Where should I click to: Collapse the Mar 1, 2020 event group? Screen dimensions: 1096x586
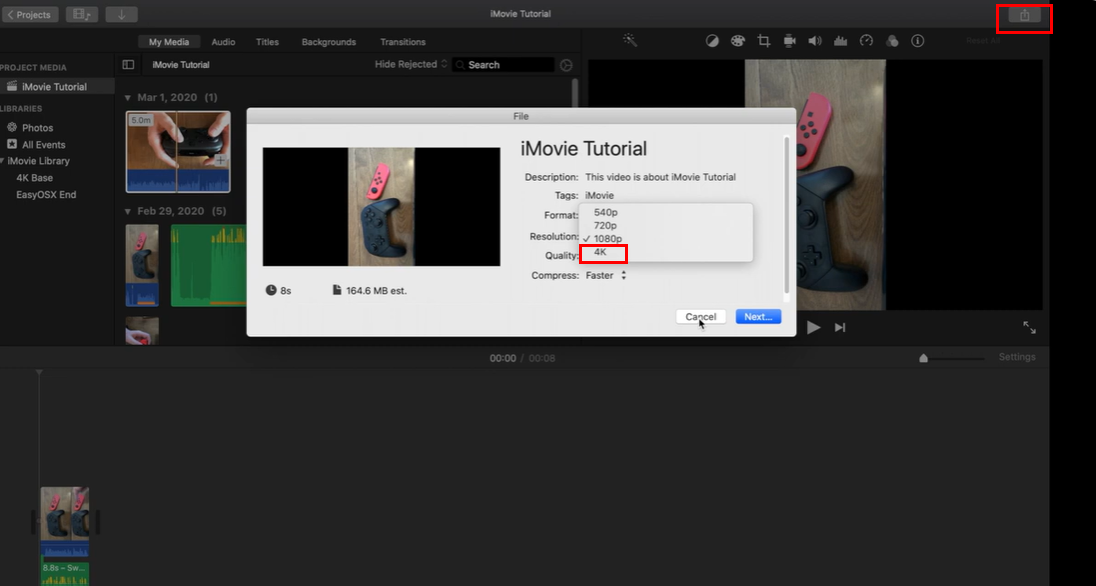(x=127, y=97)
